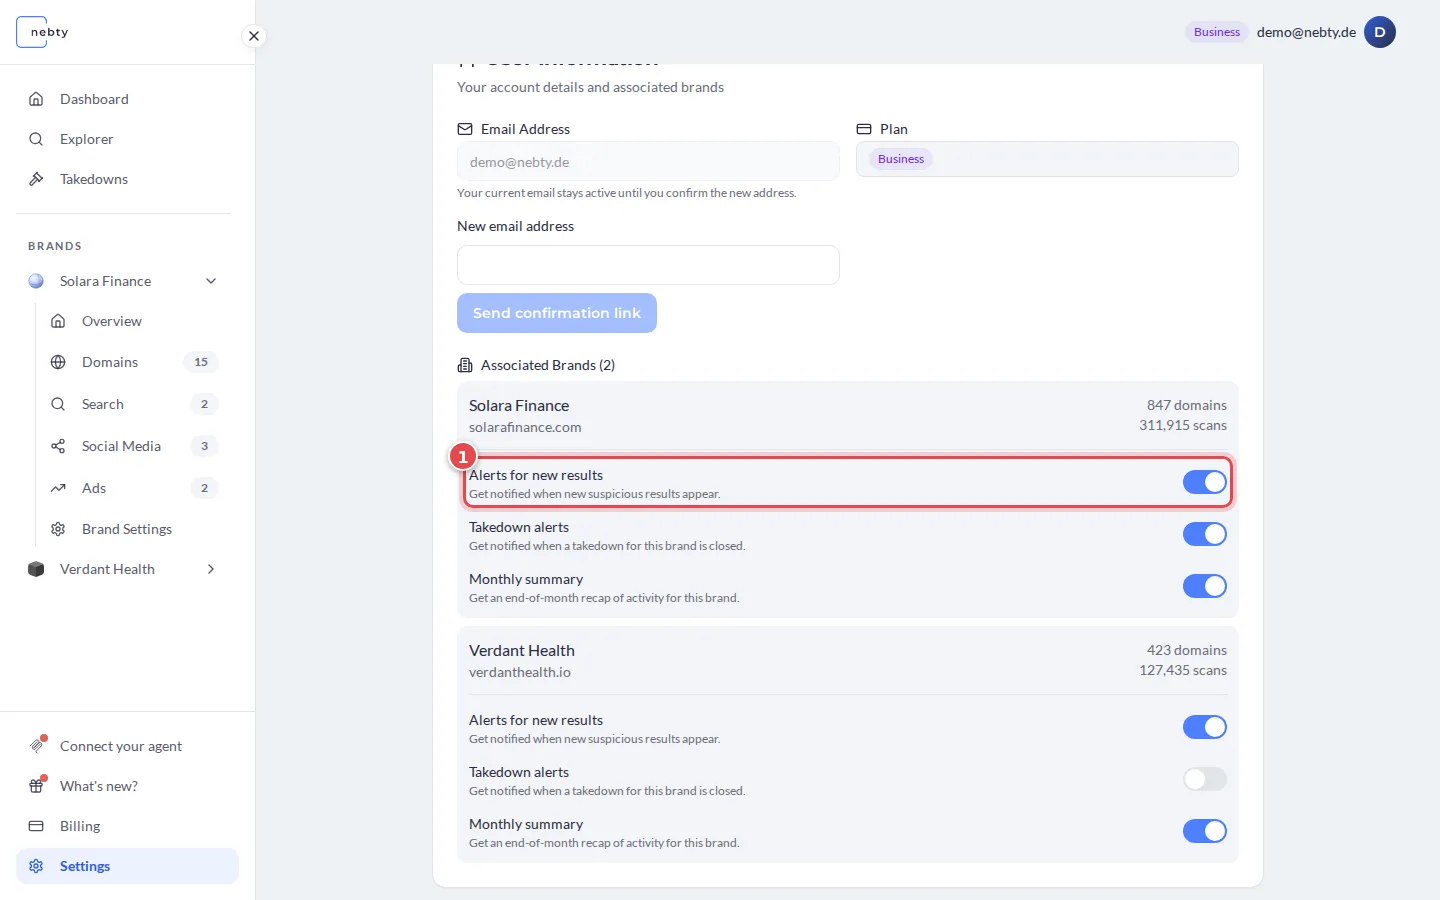
Task: Click the current email address field
Action: pos(648,161)
